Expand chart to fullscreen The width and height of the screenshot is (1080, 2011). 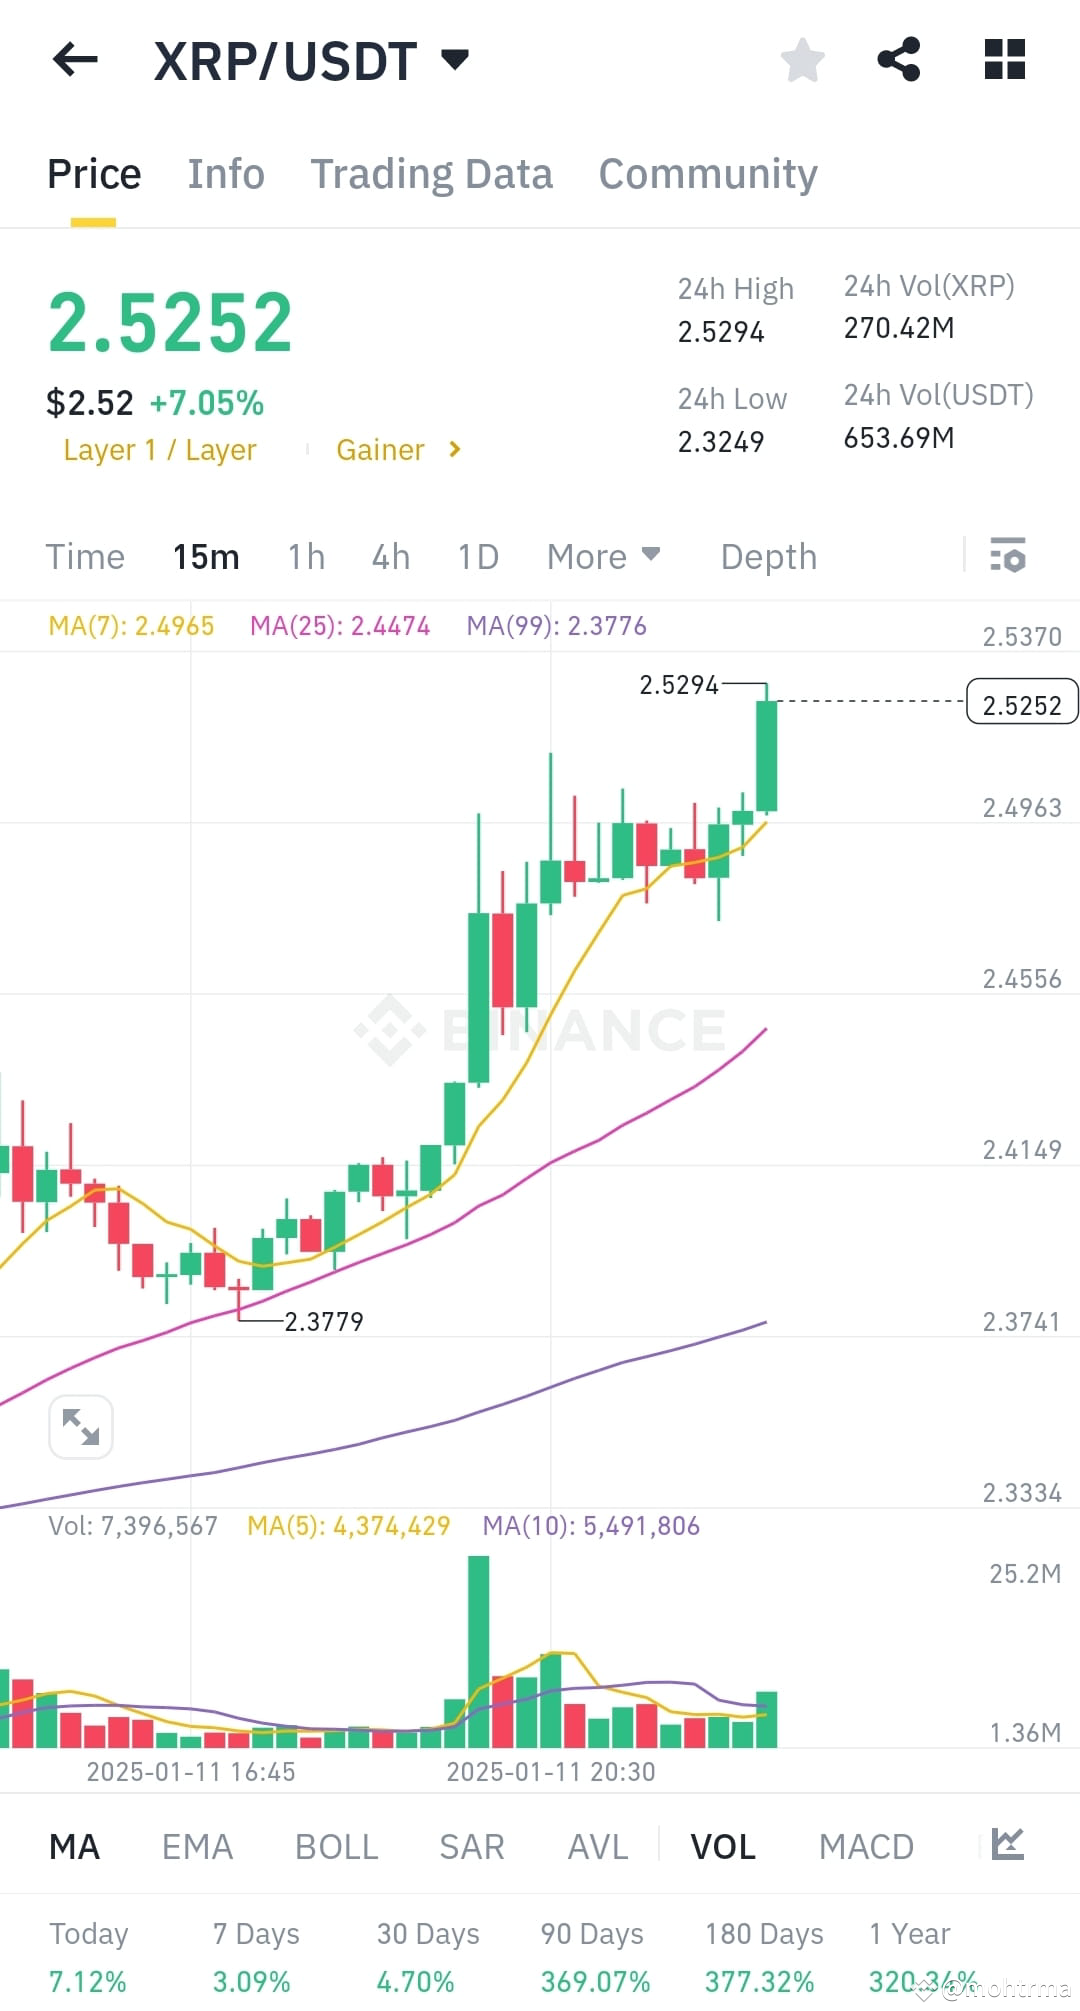tap(80, 1427)
